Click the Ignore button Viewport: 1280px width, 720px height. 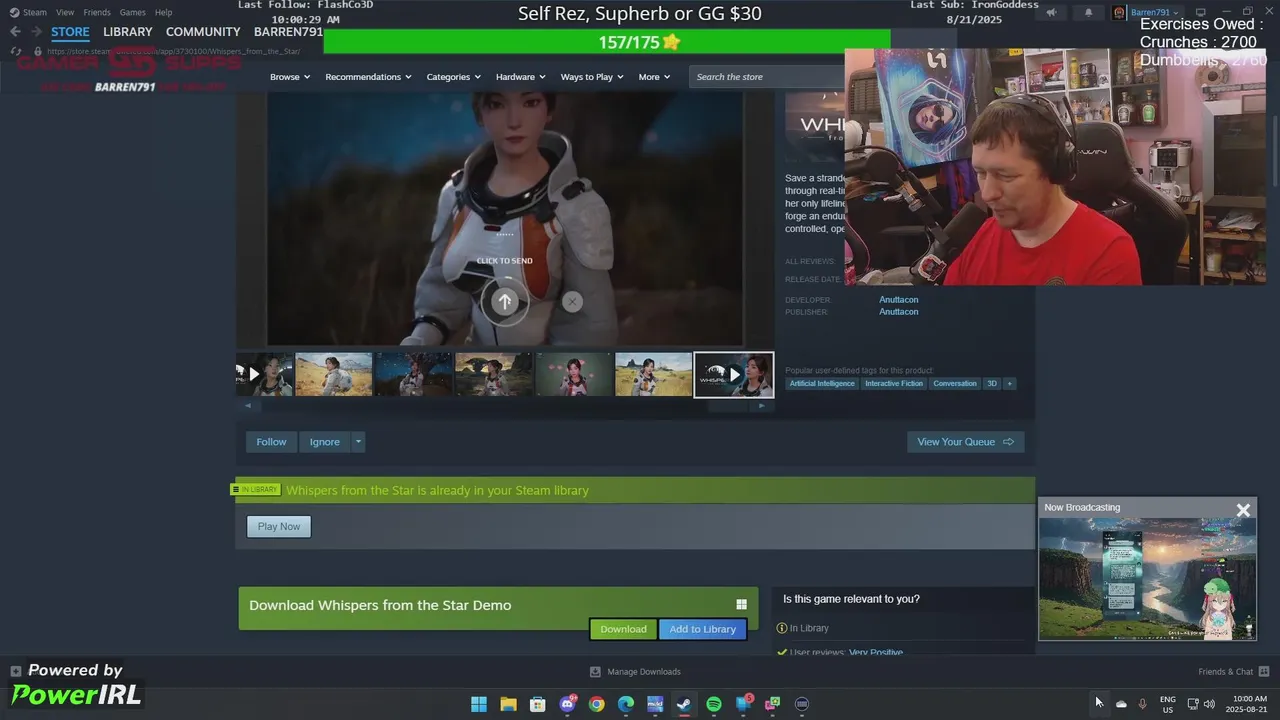[x=324, y=442]
